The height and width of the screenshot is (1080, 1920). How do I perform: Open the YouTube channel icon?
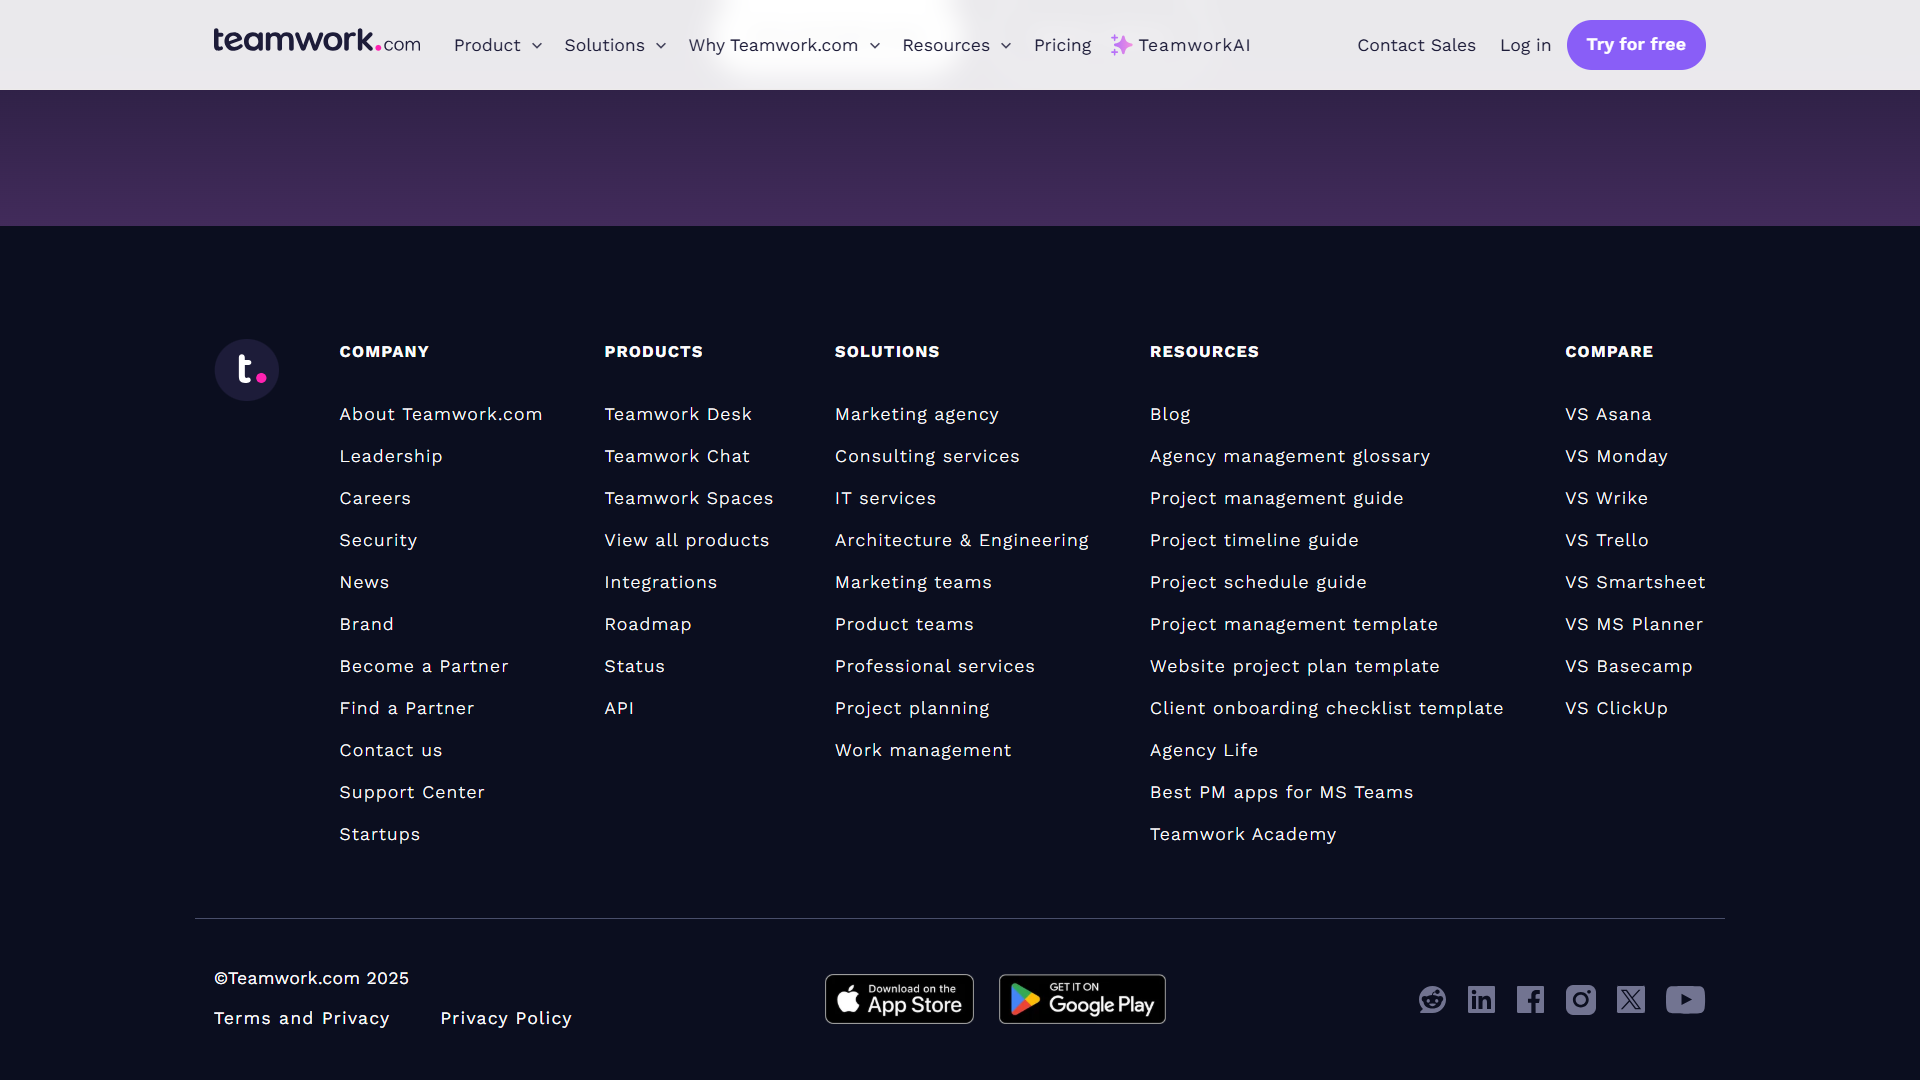pos(1686,999)
